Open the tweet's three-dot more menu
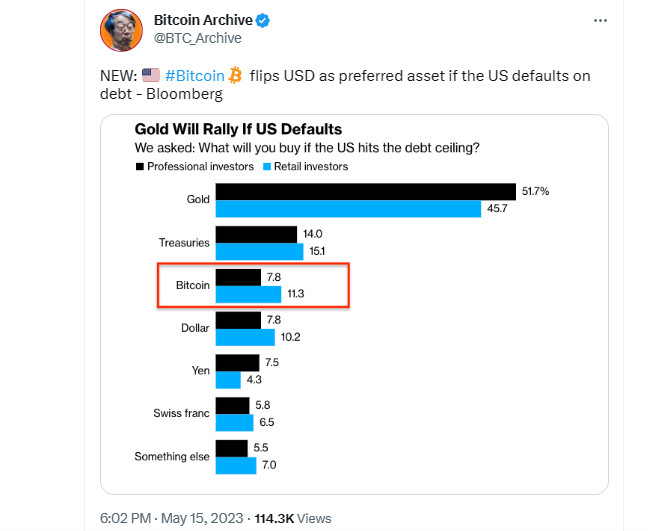This screenshot has width=648, height=531. click(598, 21)
